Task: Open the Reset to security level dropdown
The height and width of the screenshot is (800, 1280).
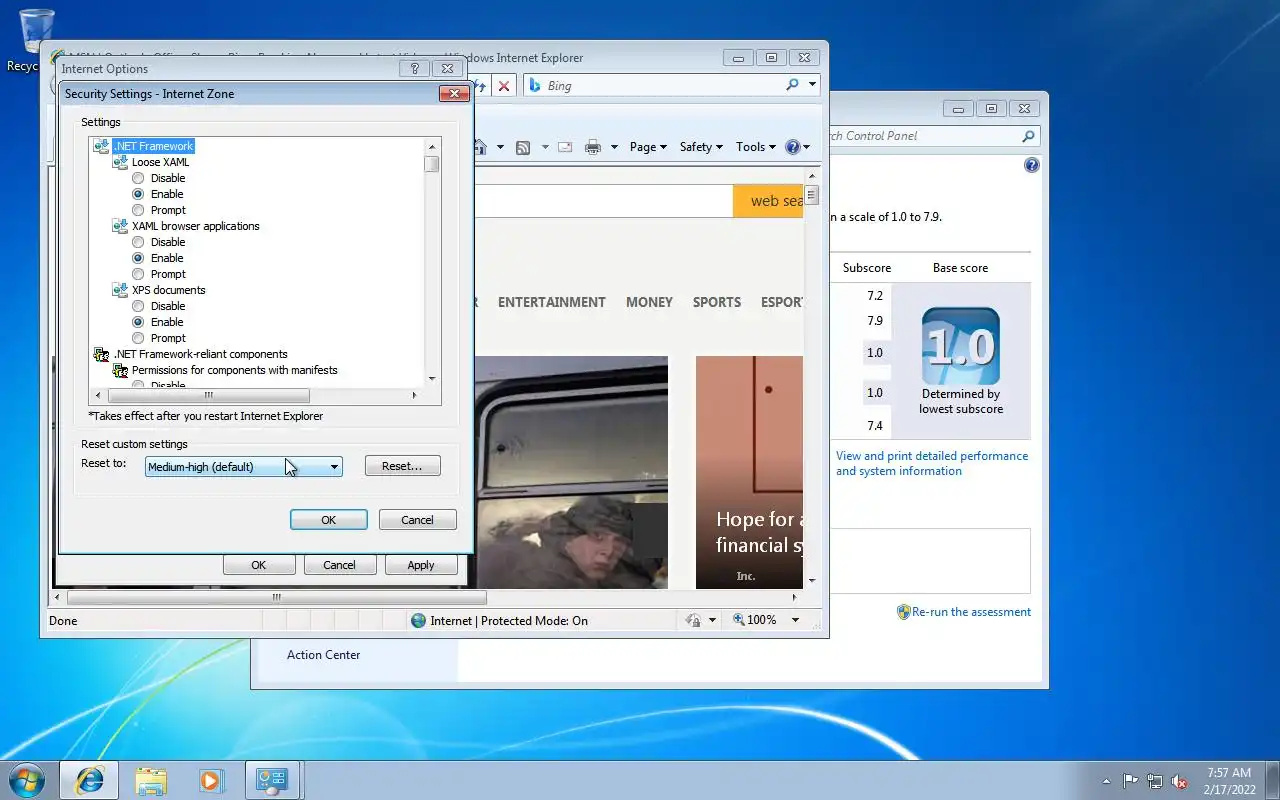Action: 243,466
